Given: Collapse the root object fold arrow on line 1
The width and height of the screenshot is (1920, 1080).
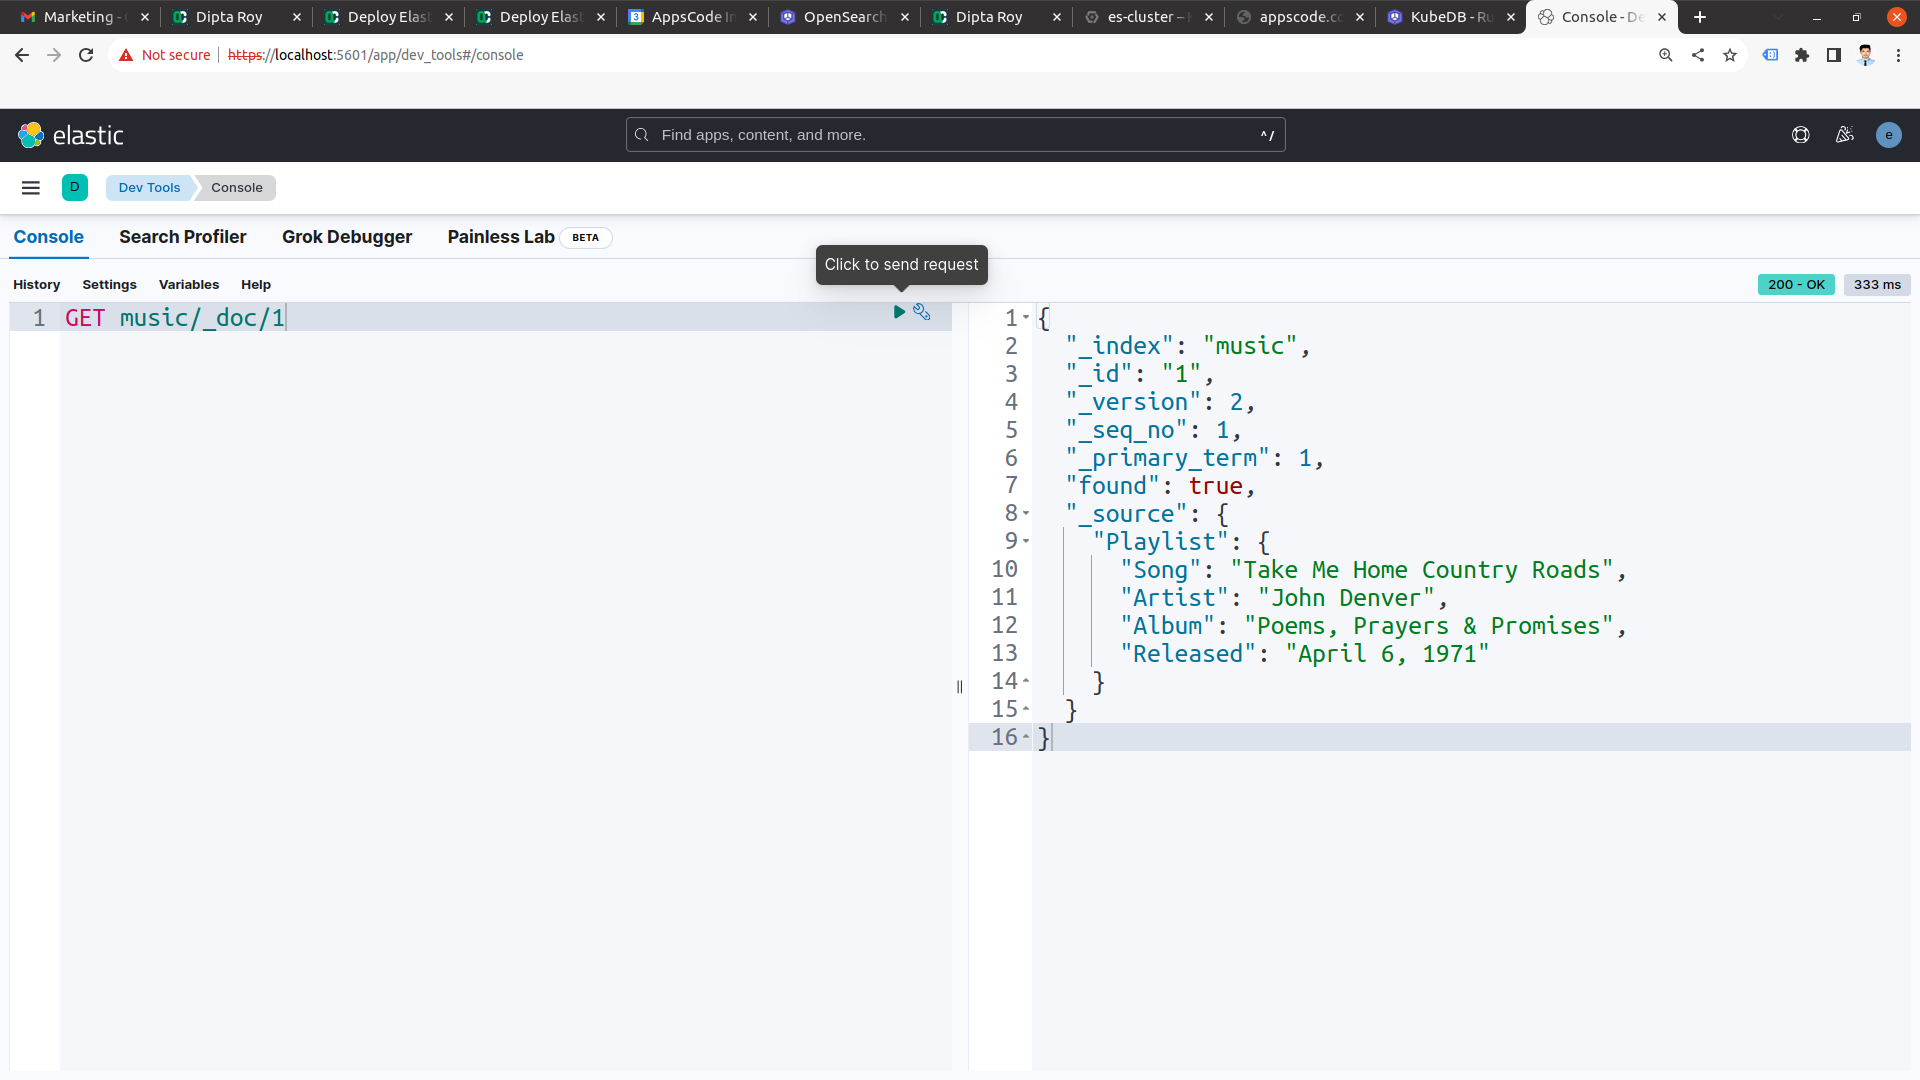Looking at the screenshot, I should click(1026, 318).
